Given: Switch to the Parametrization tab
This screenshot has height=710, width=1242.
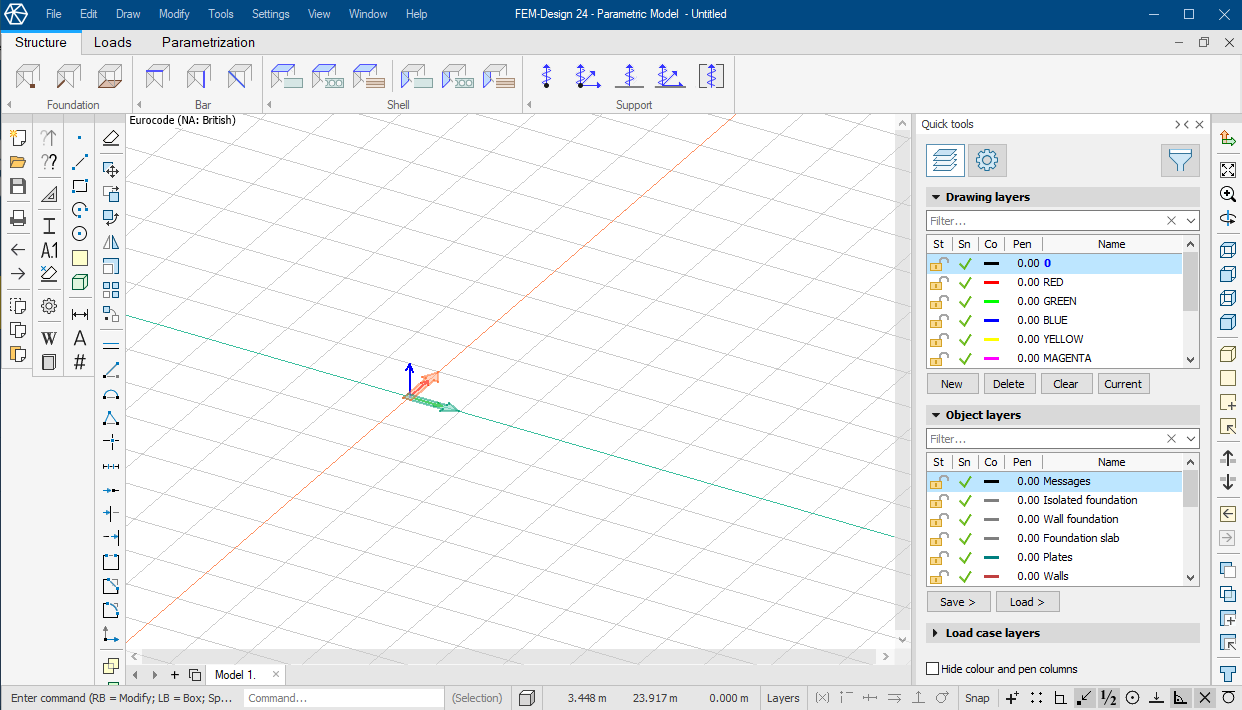Looking at the screenshot, I should [x=208, y=42].
